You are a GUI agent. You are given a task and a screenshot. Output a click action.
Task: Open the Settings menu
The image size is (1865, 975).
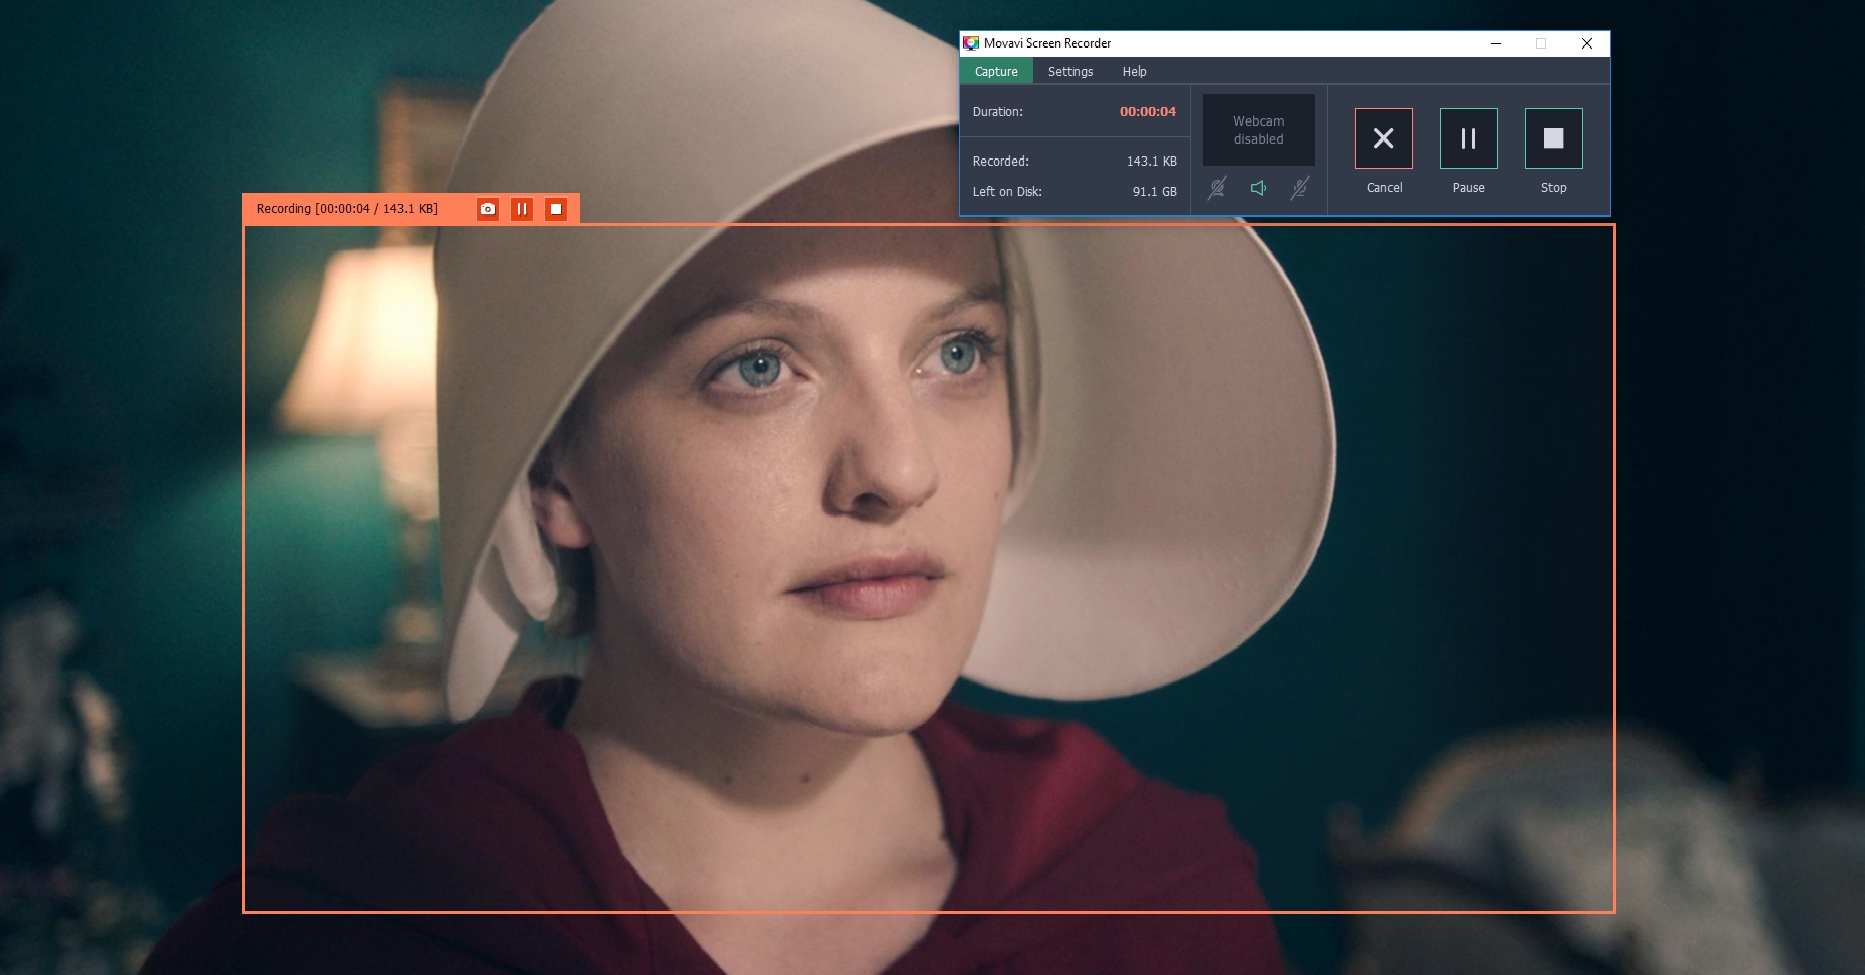click(x=1070, y=71)
